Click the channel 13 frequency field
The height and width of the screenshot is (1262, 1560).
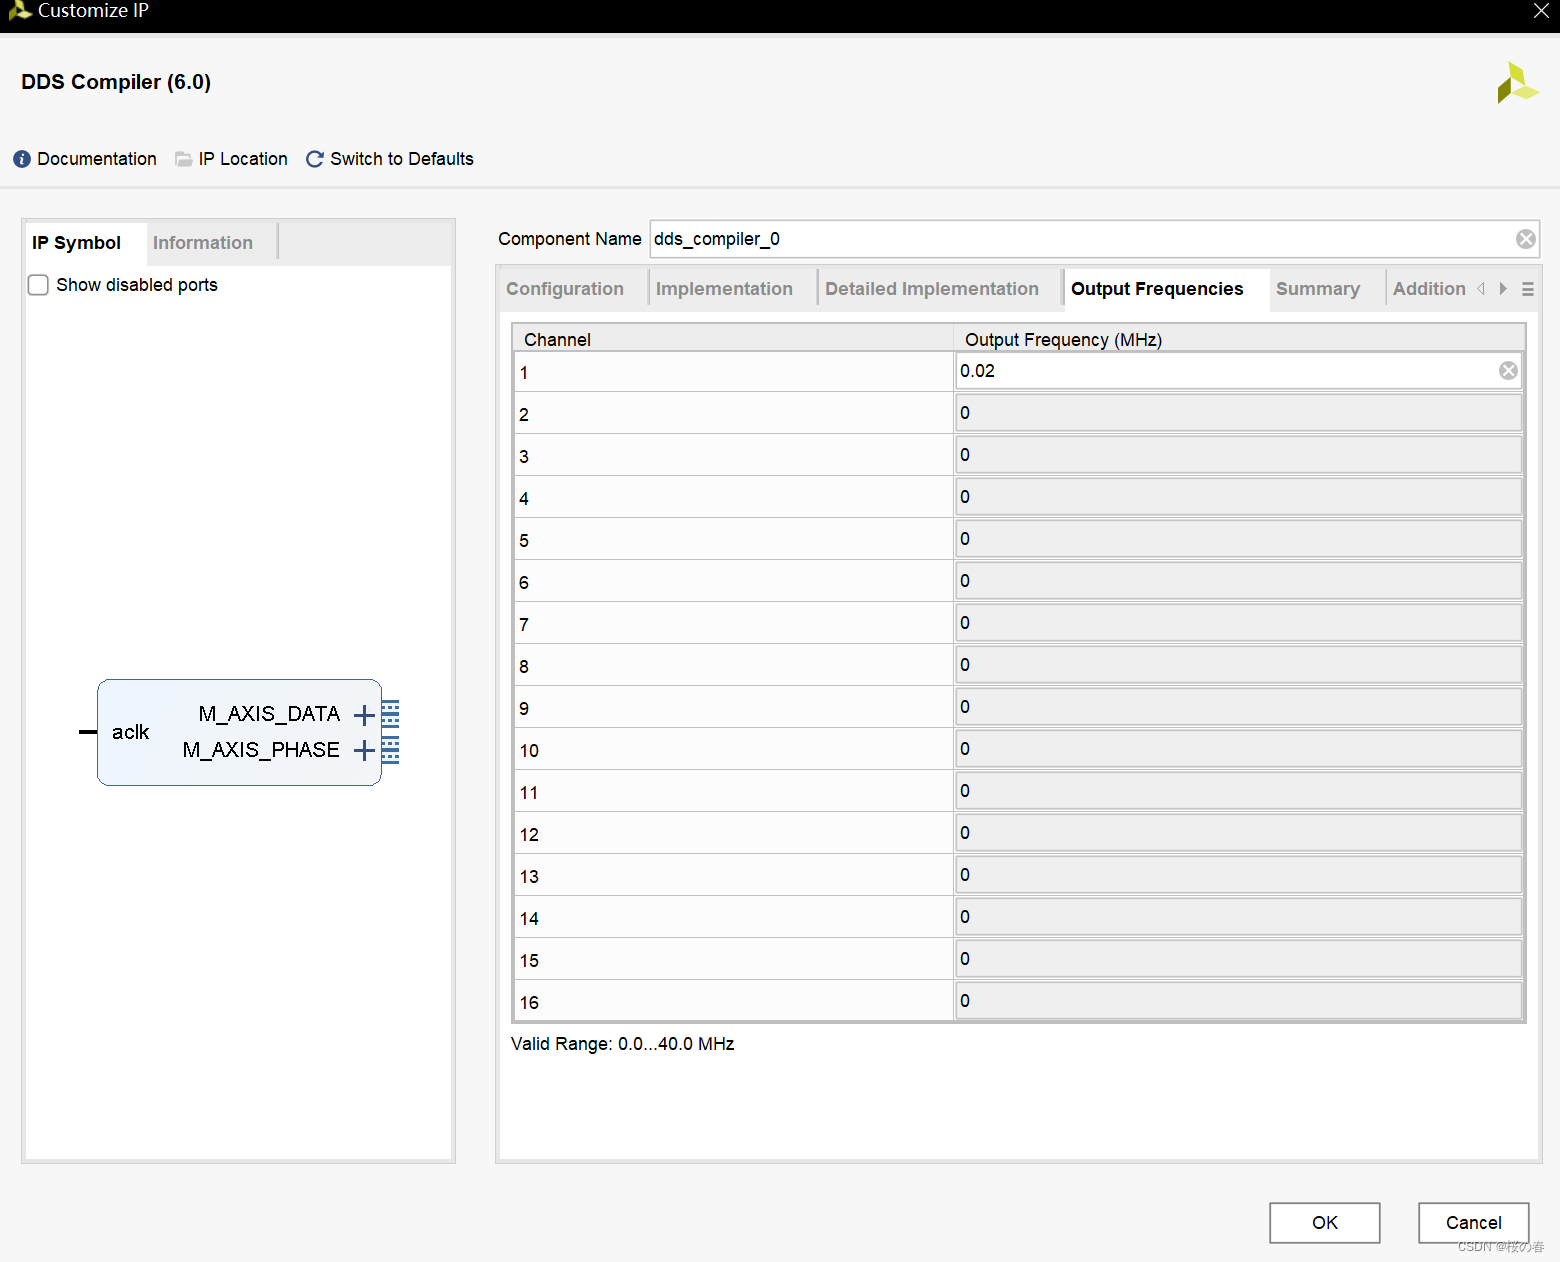[1239, 875]
